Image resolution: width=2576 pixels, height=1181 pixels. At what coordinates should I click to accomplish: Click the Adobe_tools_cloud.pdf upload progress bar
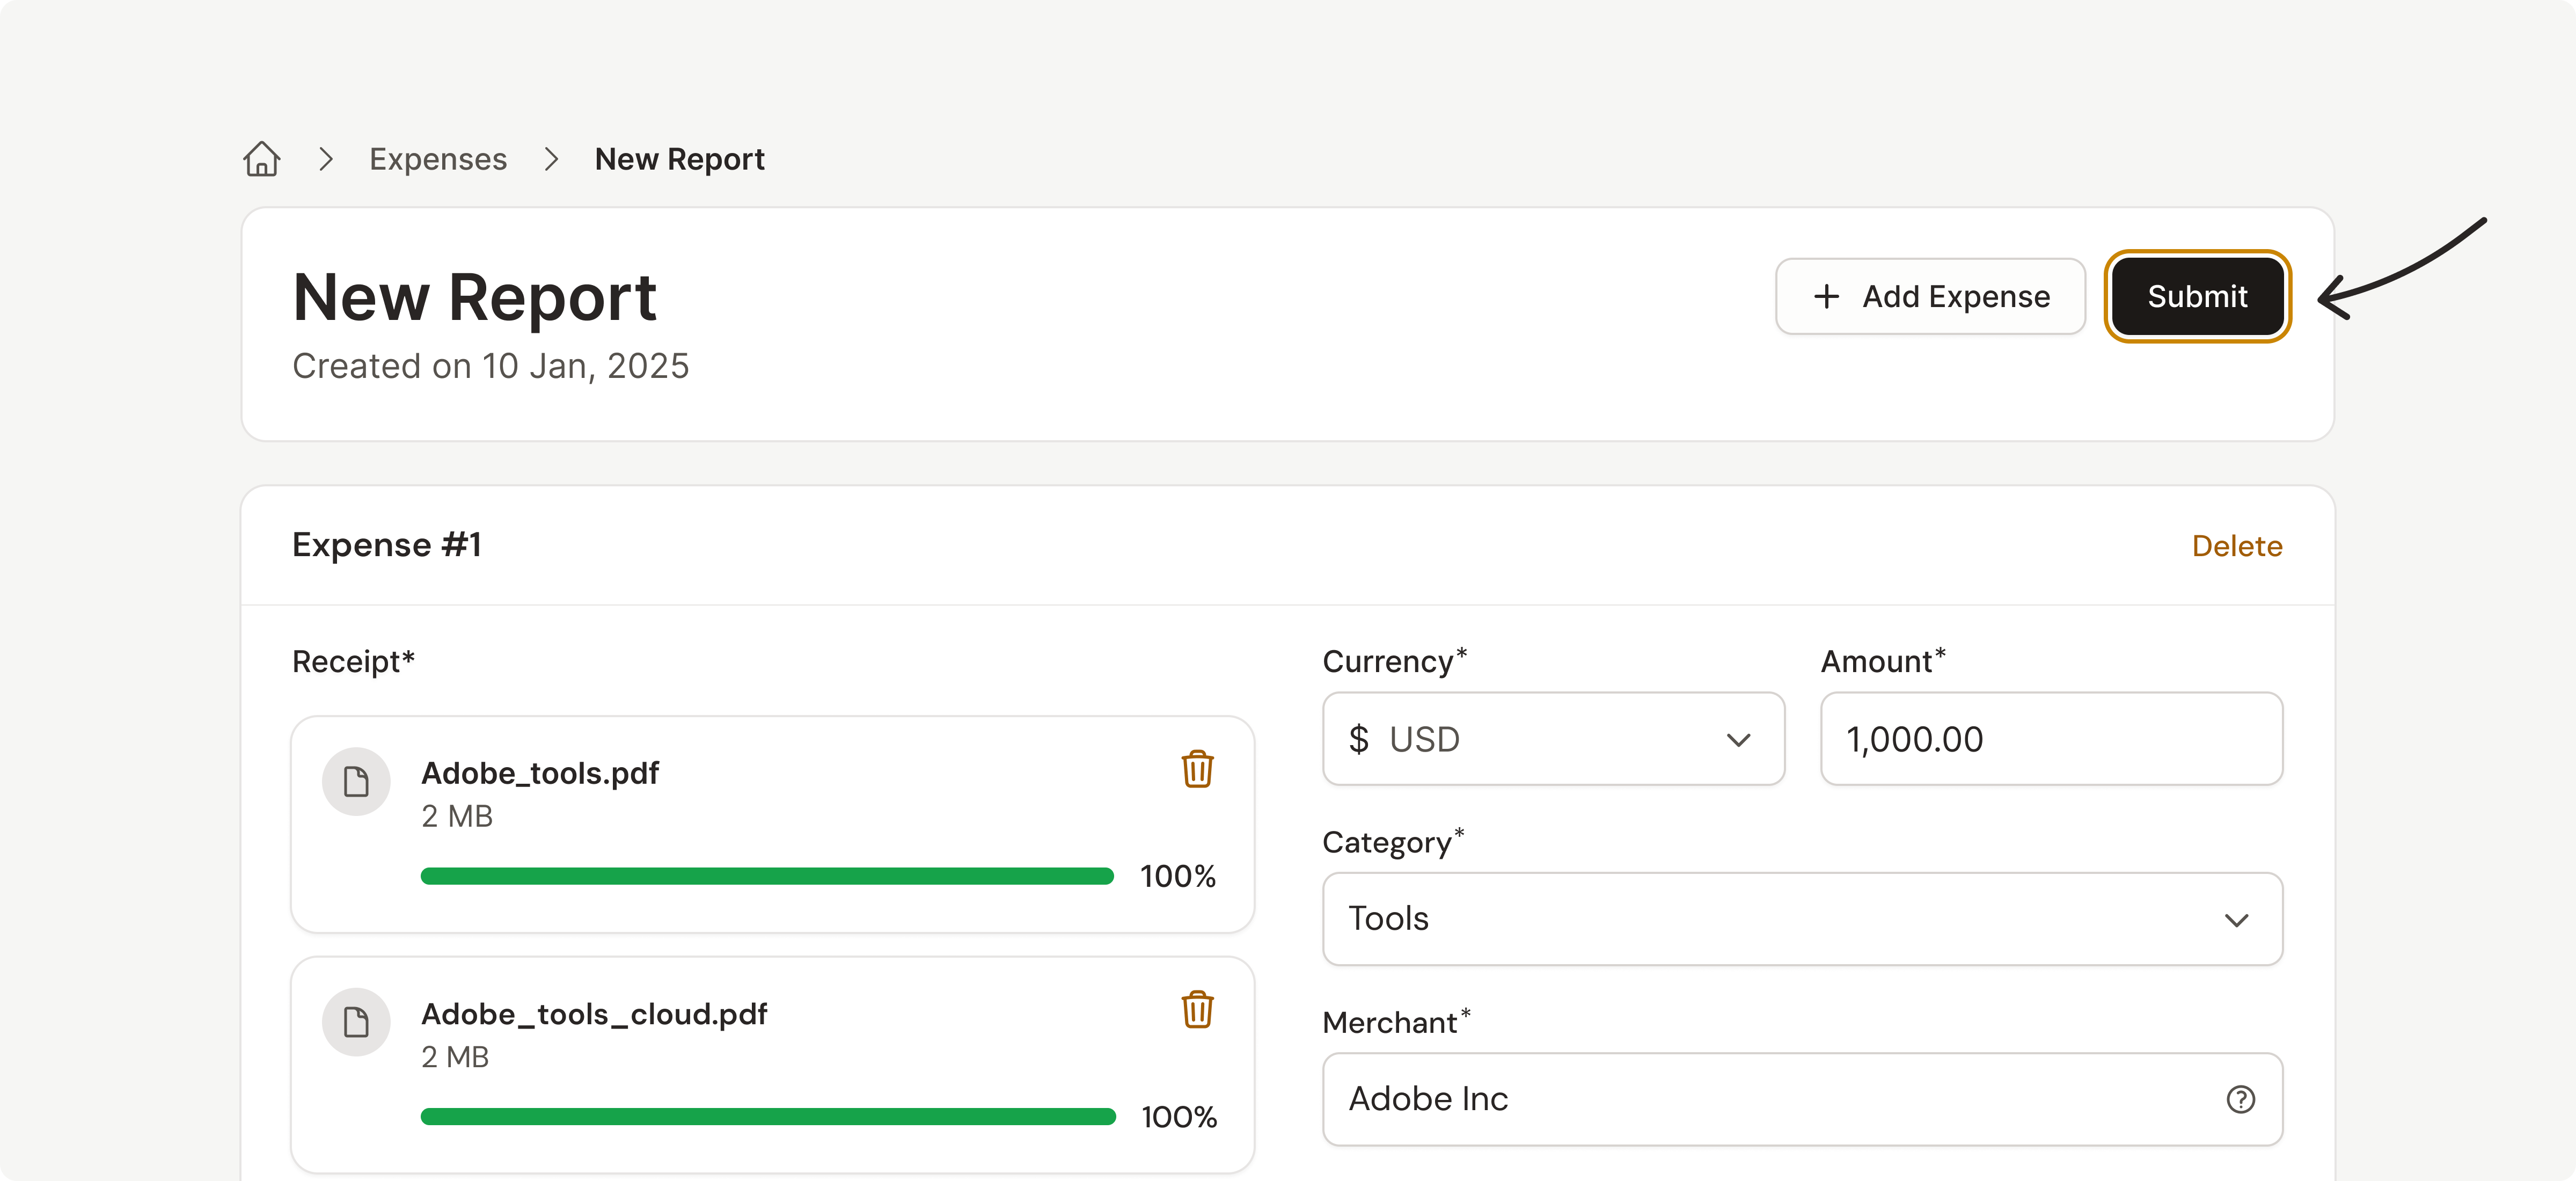tap(767, 1116)
